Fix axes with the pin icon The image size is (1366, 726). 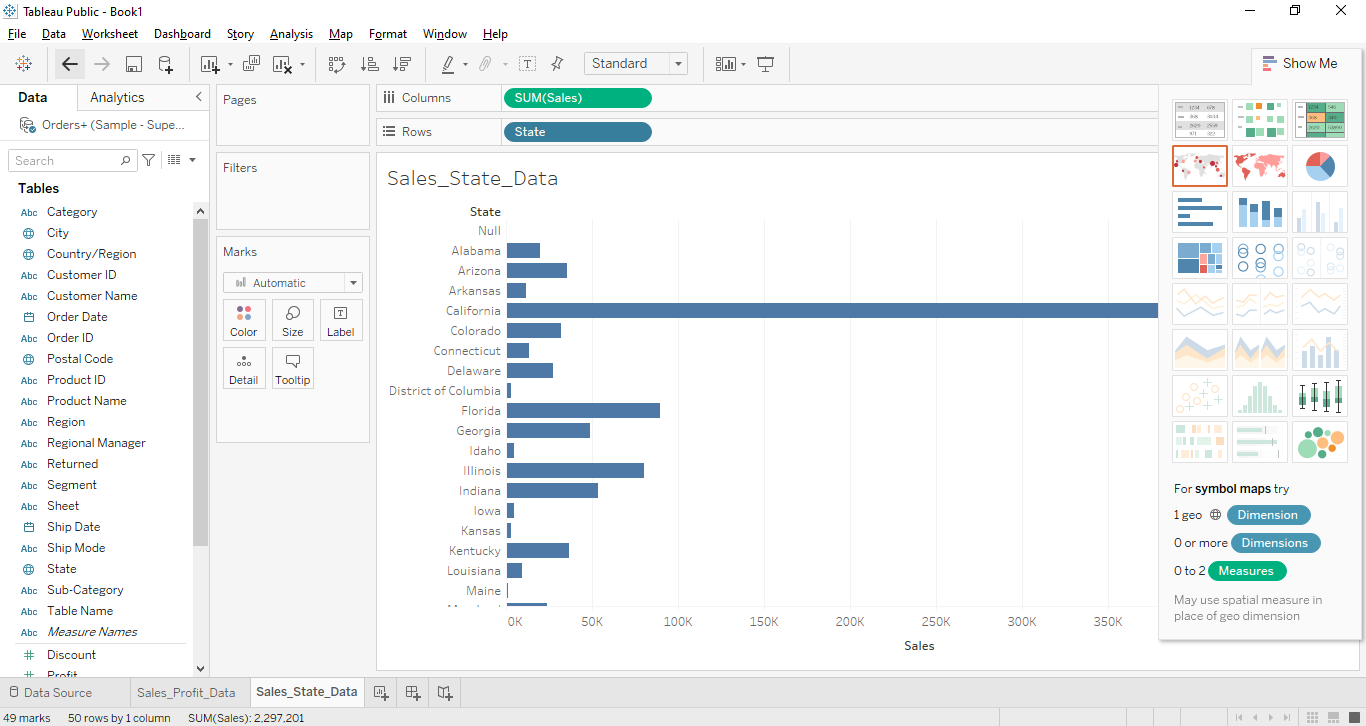pyautogui.click(x=558, y=64)
